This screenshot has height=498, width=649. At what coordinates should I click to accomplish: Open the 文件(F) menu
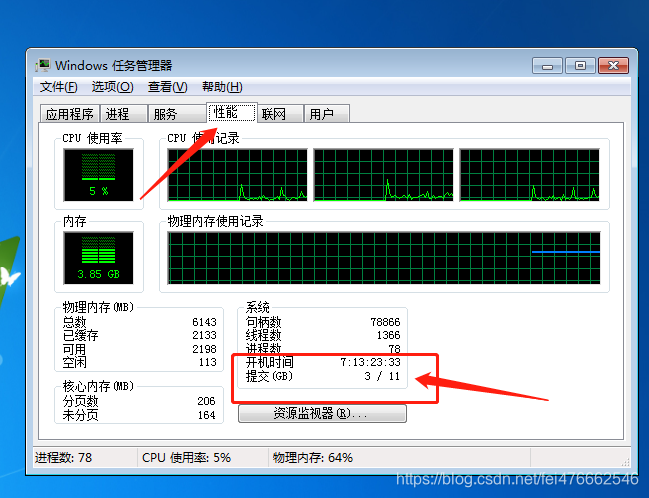tap(58, 87)
